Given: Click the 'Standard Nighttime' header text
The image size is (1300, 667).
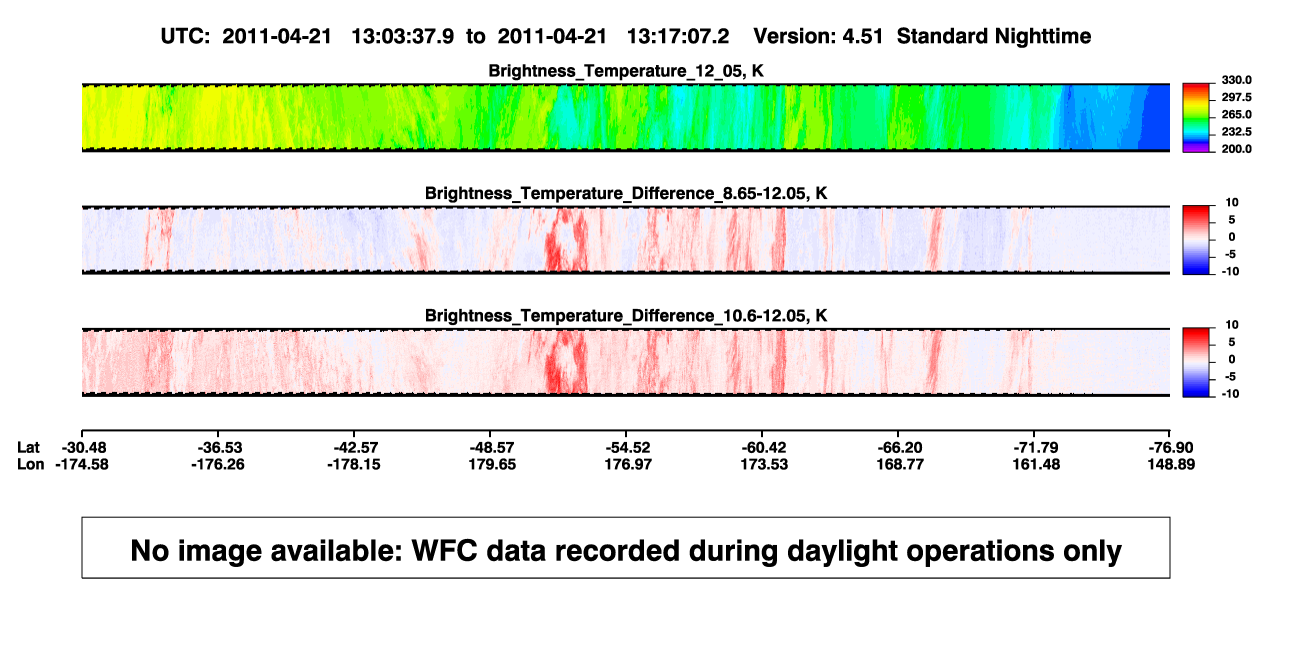Looking at the screenshot, I should (x=994, y=37).
